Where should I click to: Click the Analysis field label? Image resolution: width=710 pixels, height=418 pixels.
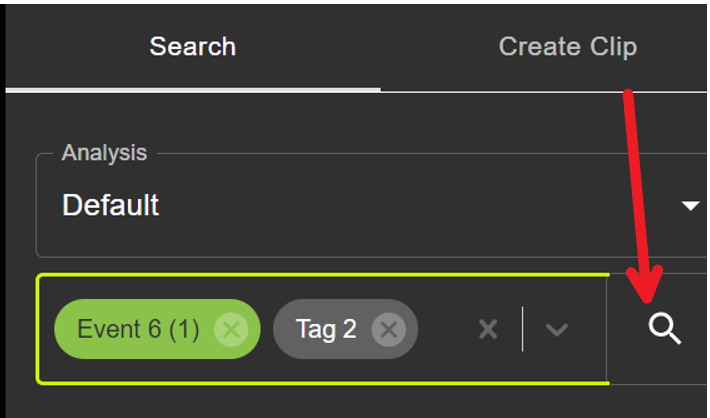105,153
